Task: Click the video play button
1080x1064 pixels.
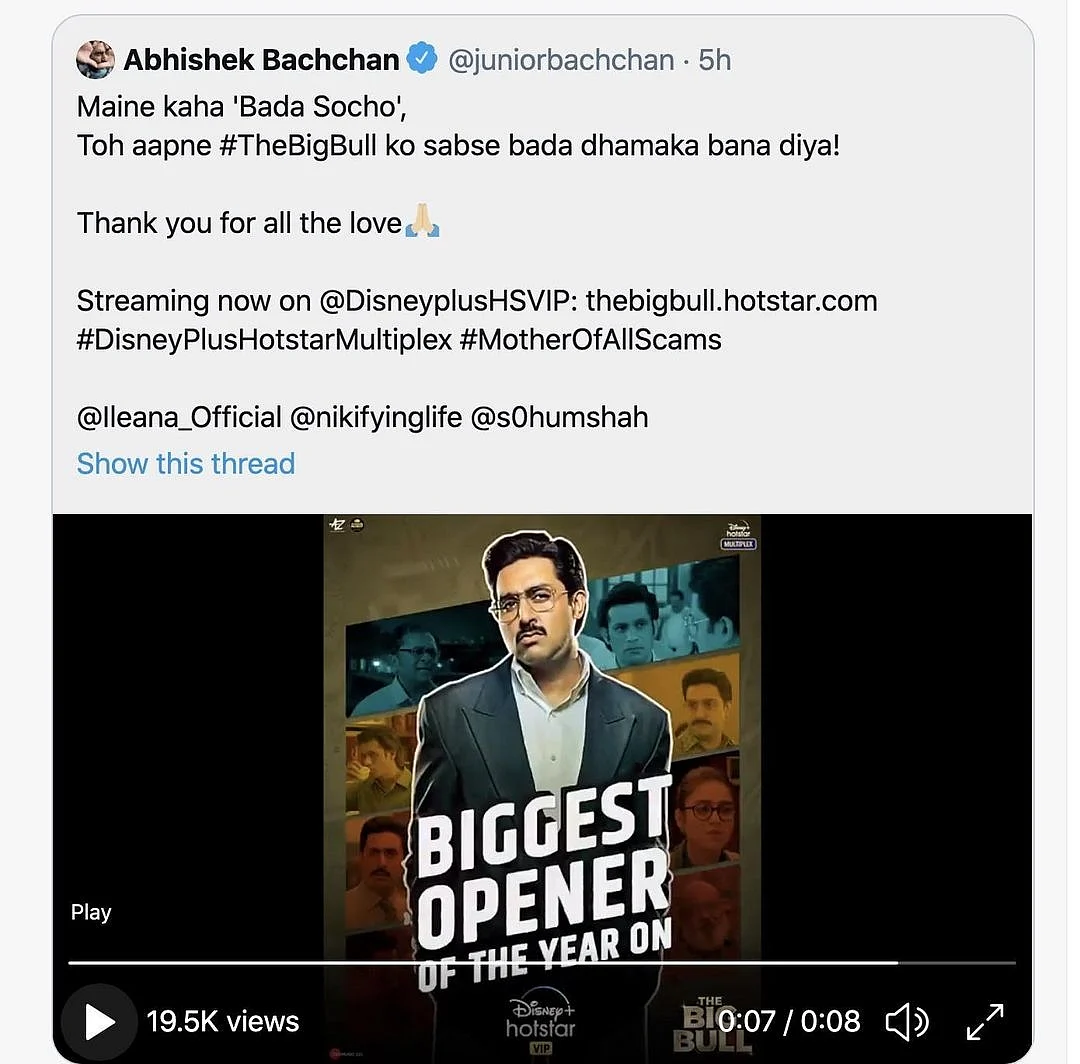Action: pyautogui.click(x=99, y=1021)
